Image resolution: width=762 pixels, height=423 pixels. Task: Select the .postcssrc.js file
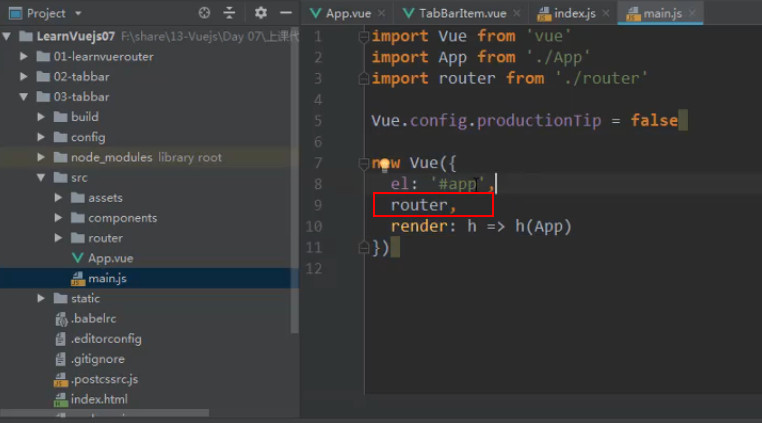(x=104, y=379)
